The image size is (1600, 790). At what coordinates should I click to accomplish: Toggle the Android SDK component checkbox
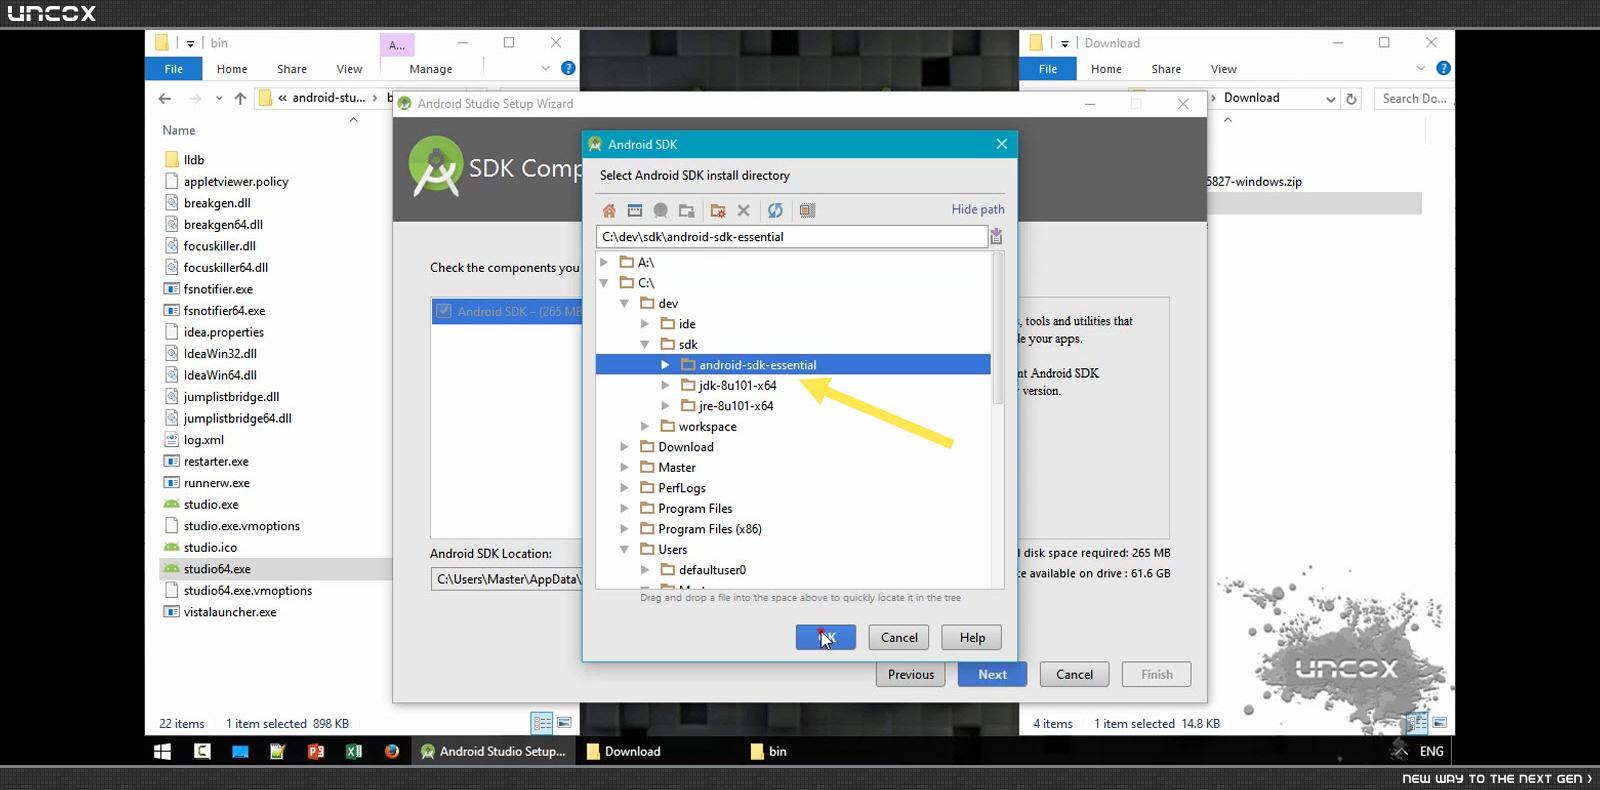444,311
